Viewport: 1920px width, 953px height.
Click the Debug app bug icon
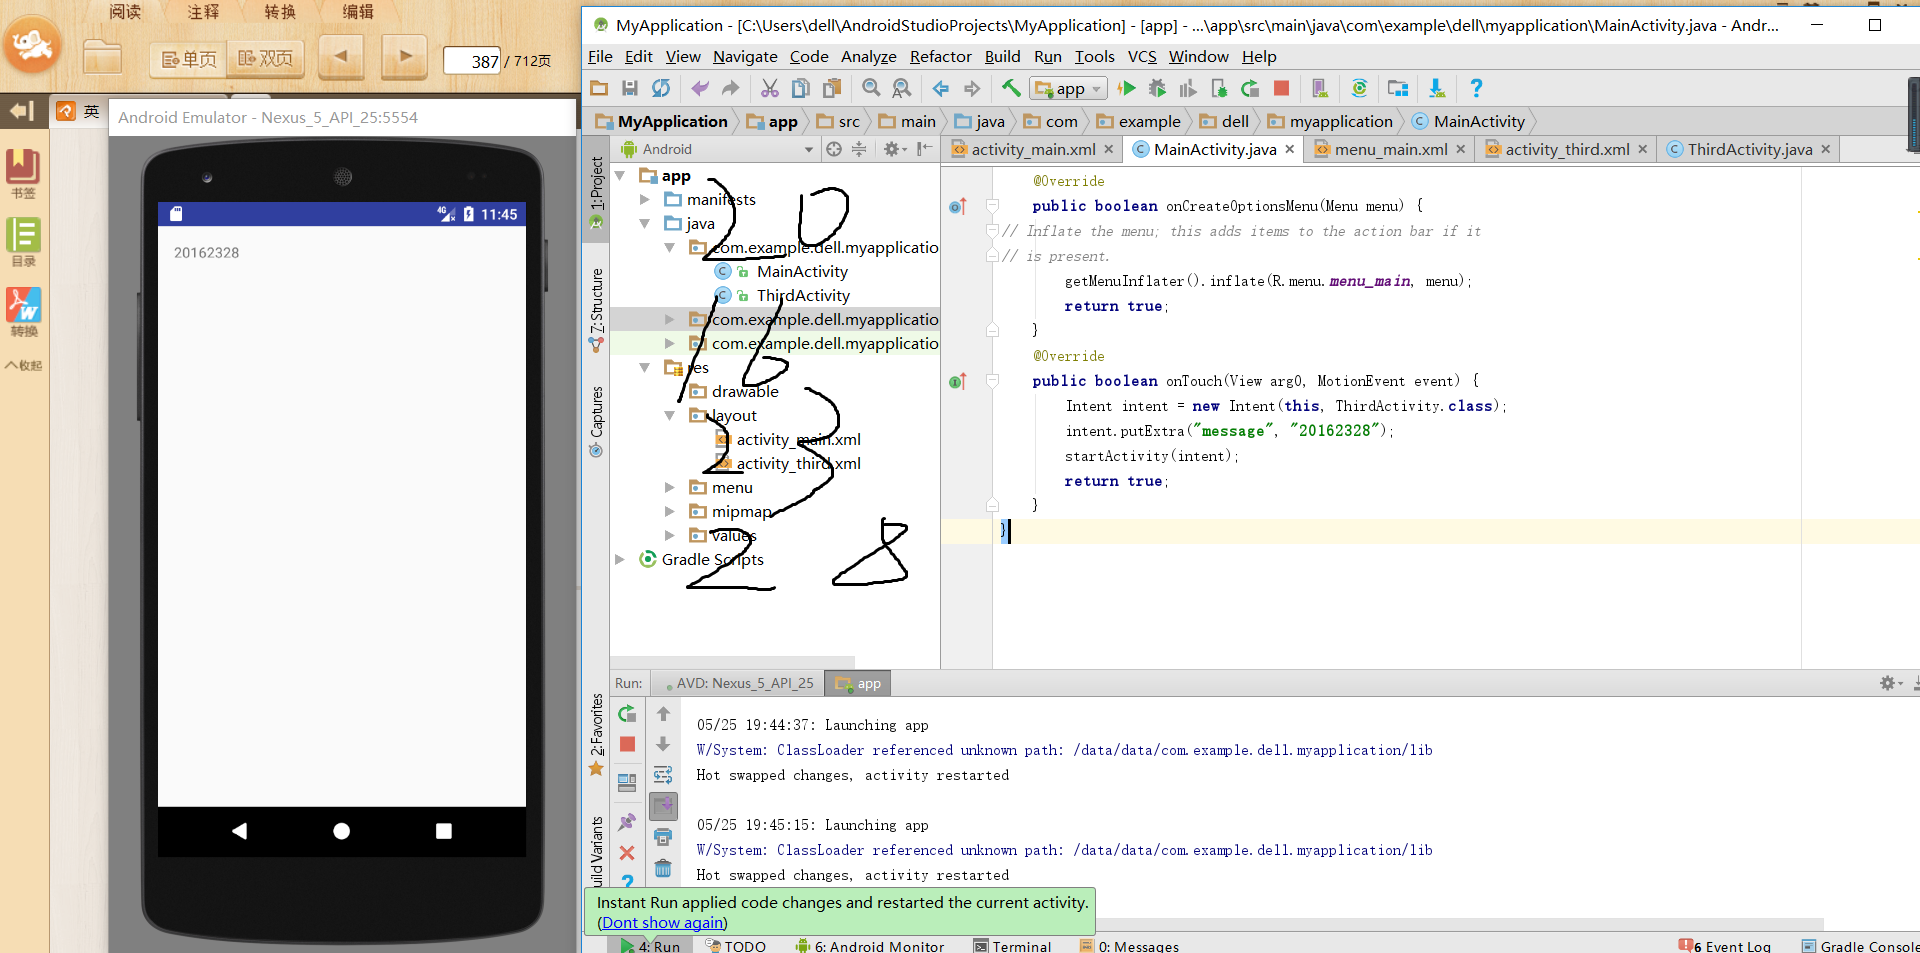(1158, 88)
